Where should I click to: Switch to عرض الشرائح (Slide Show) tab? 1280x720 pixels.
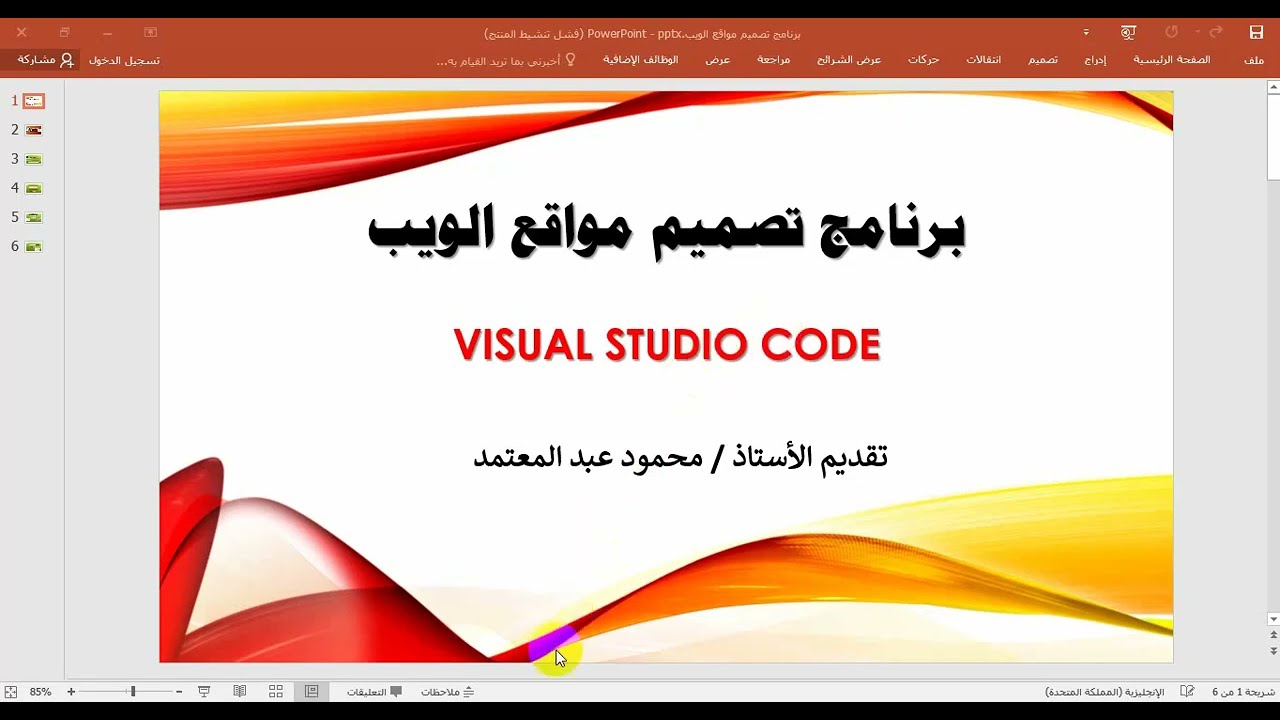[849, 60]
